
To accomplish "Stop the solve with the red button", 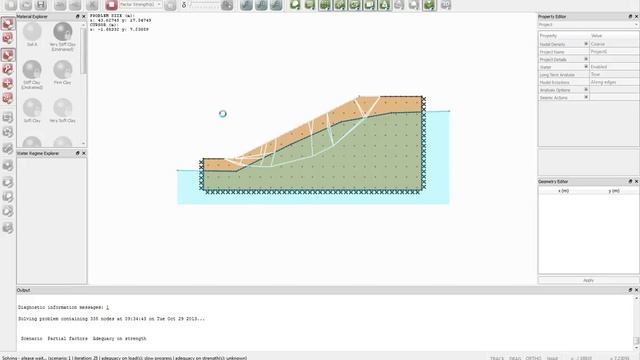I will (x=111, y=4).
